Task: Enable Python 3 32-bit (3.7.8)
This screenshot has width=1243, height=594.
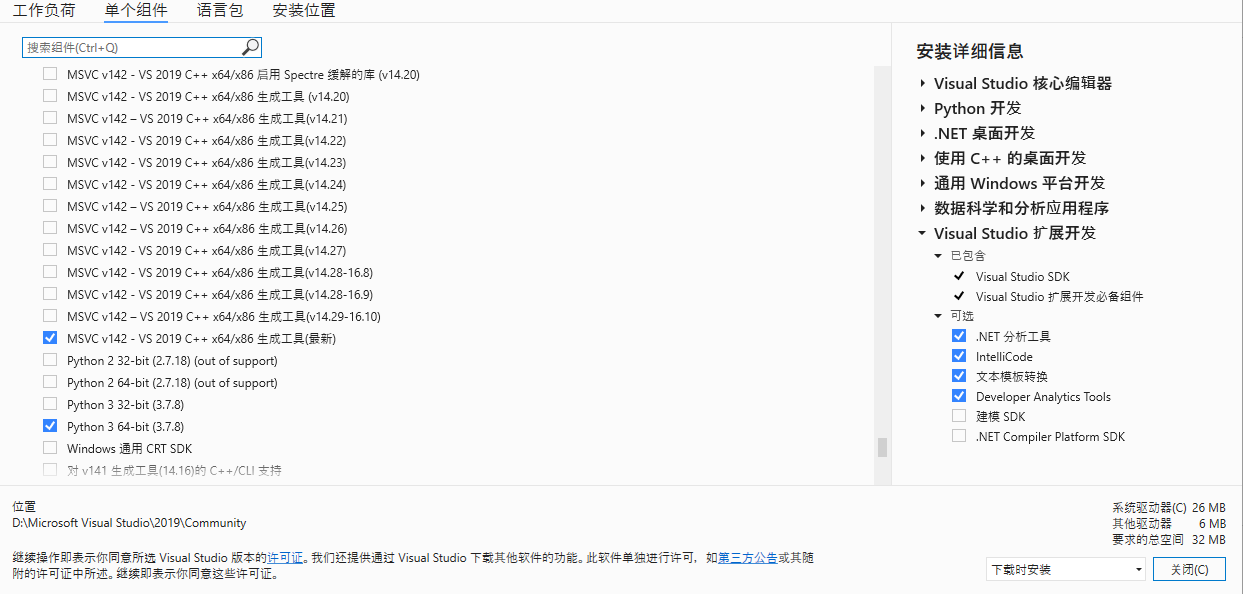Action: [x=50, y=403]
